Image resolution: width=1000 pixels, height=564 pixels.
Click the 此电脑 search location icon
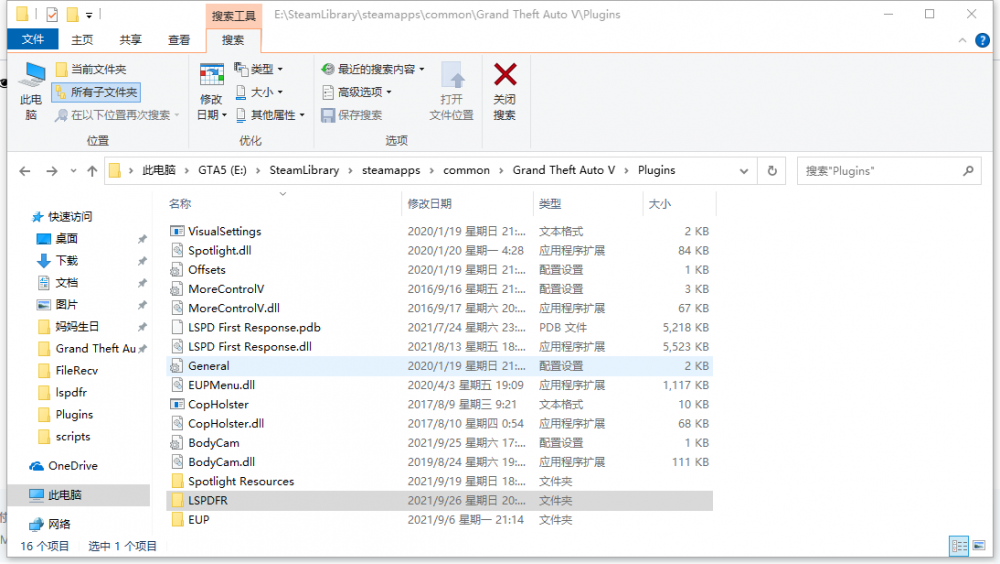[x=32, y=78]
